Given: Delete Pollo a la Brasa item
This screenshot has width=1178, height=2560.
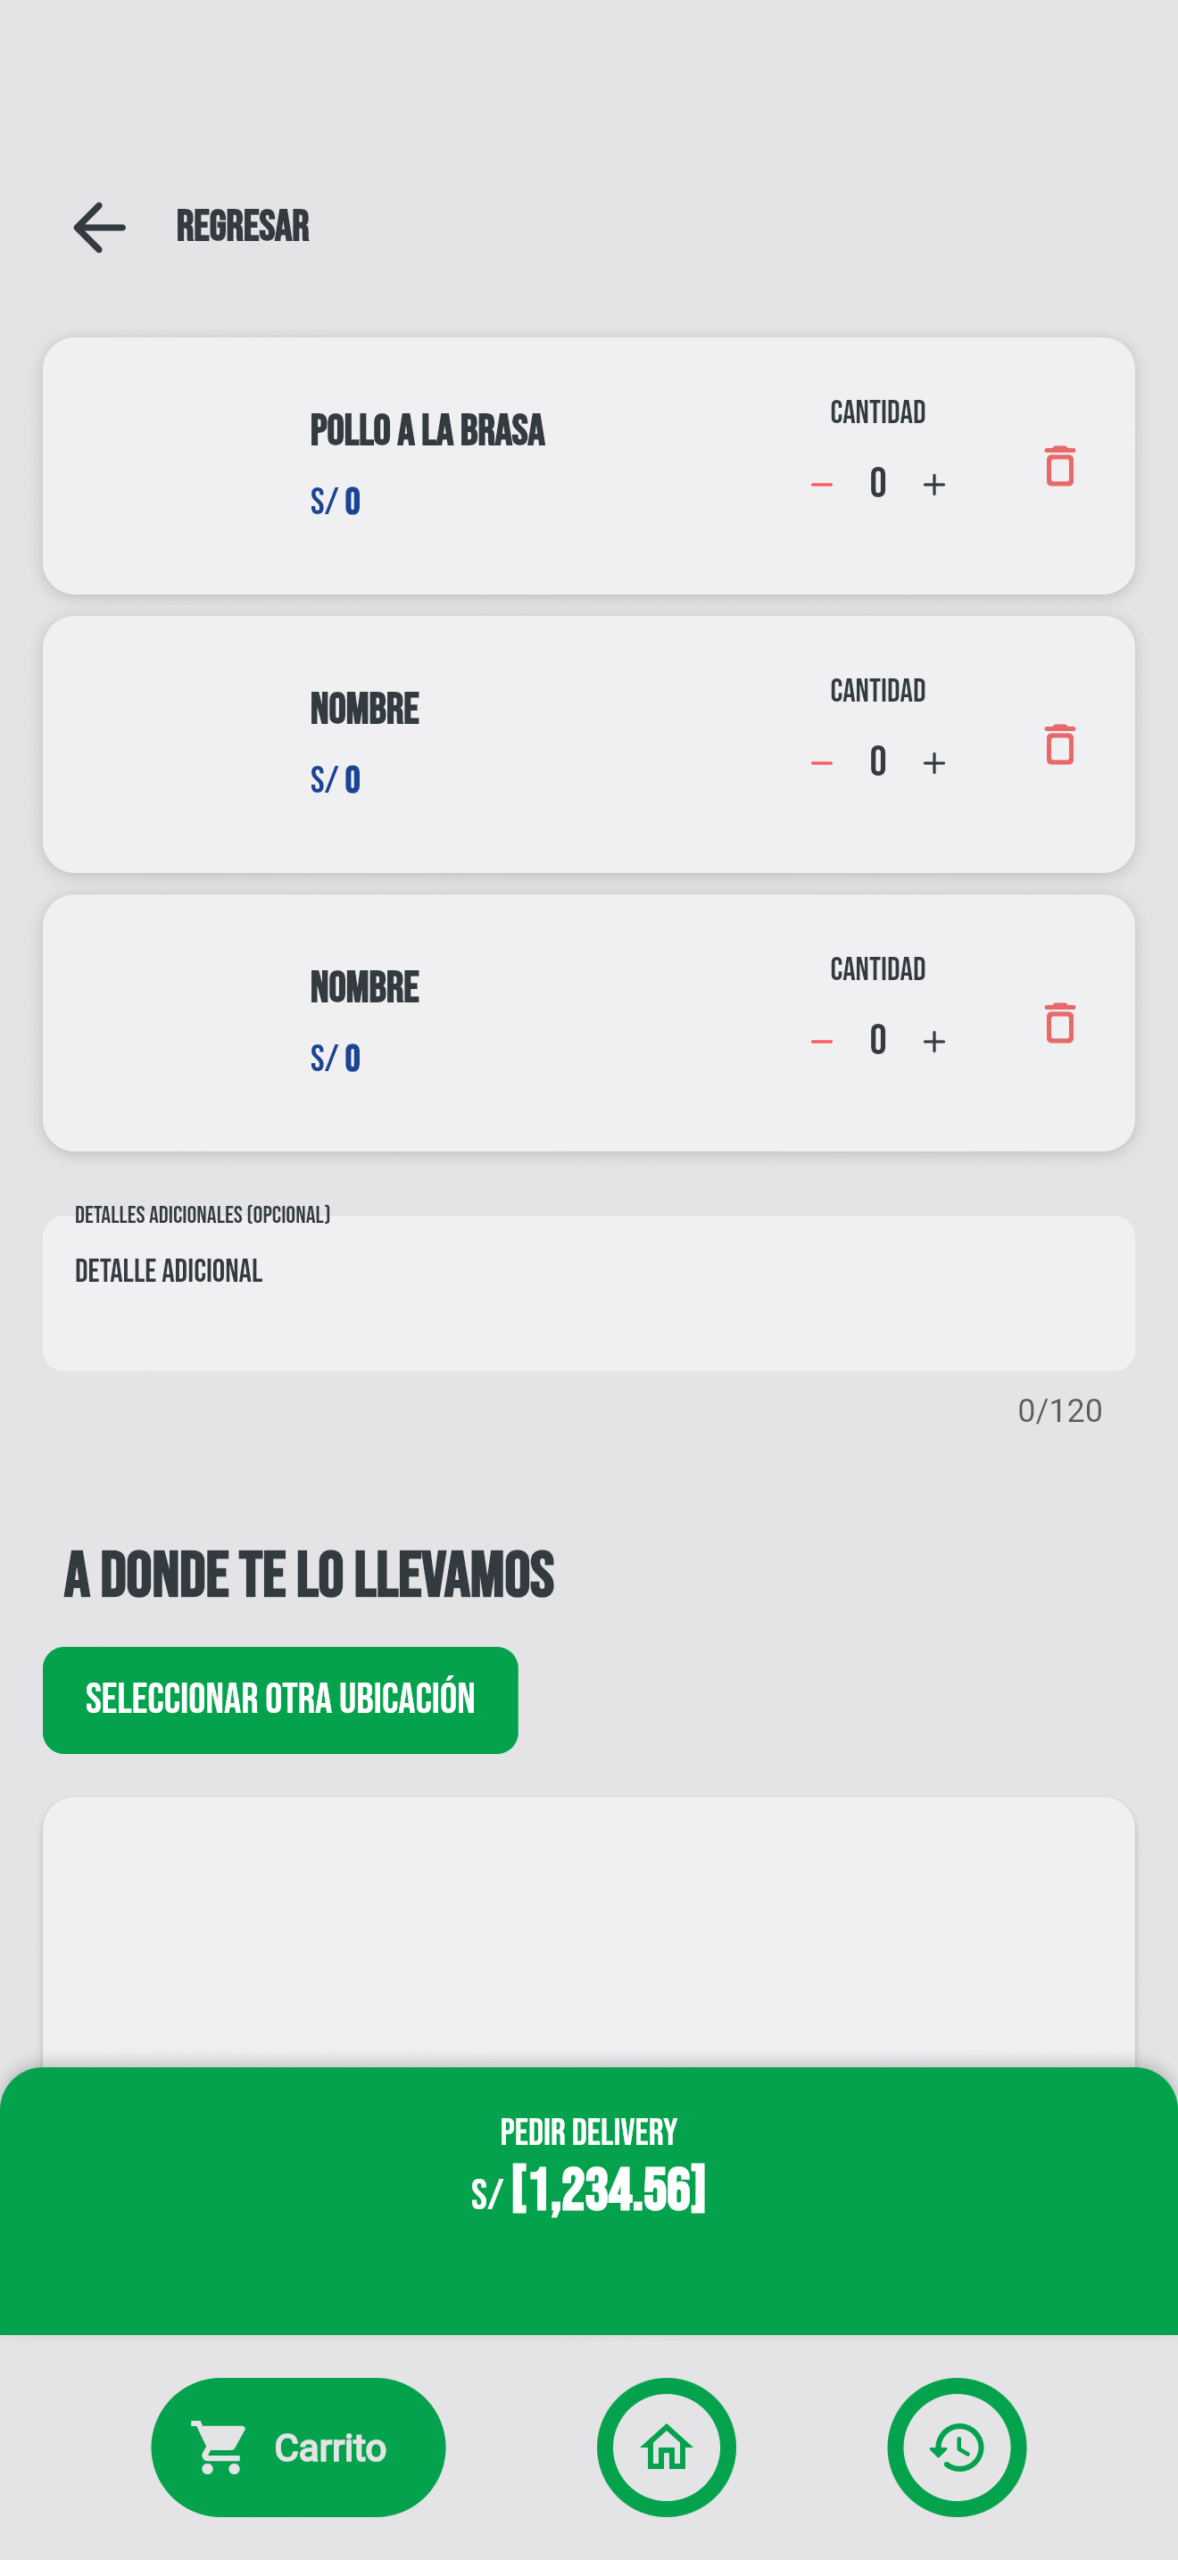Looking at the screenshot, I should (x=1059, y=467).
